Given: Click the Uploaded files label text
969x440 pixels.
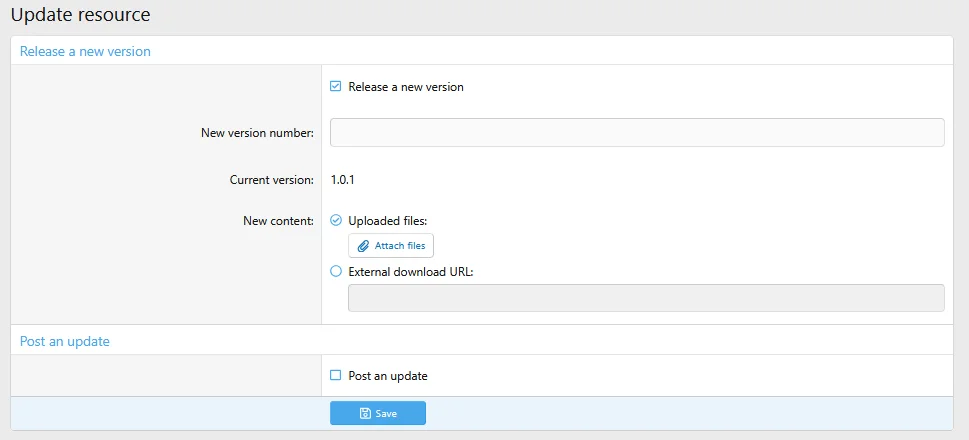Looking at the screenshot, I should coord(388,220).
